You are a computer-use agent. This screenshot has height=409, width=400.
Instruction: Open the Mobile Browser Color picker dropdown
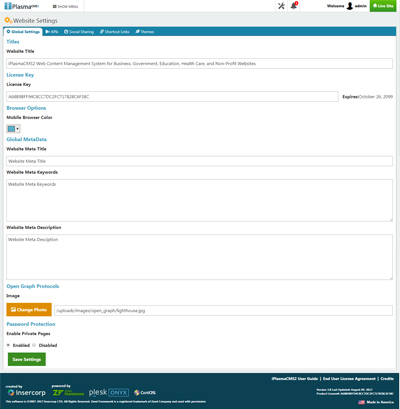[x=13, y=129]
